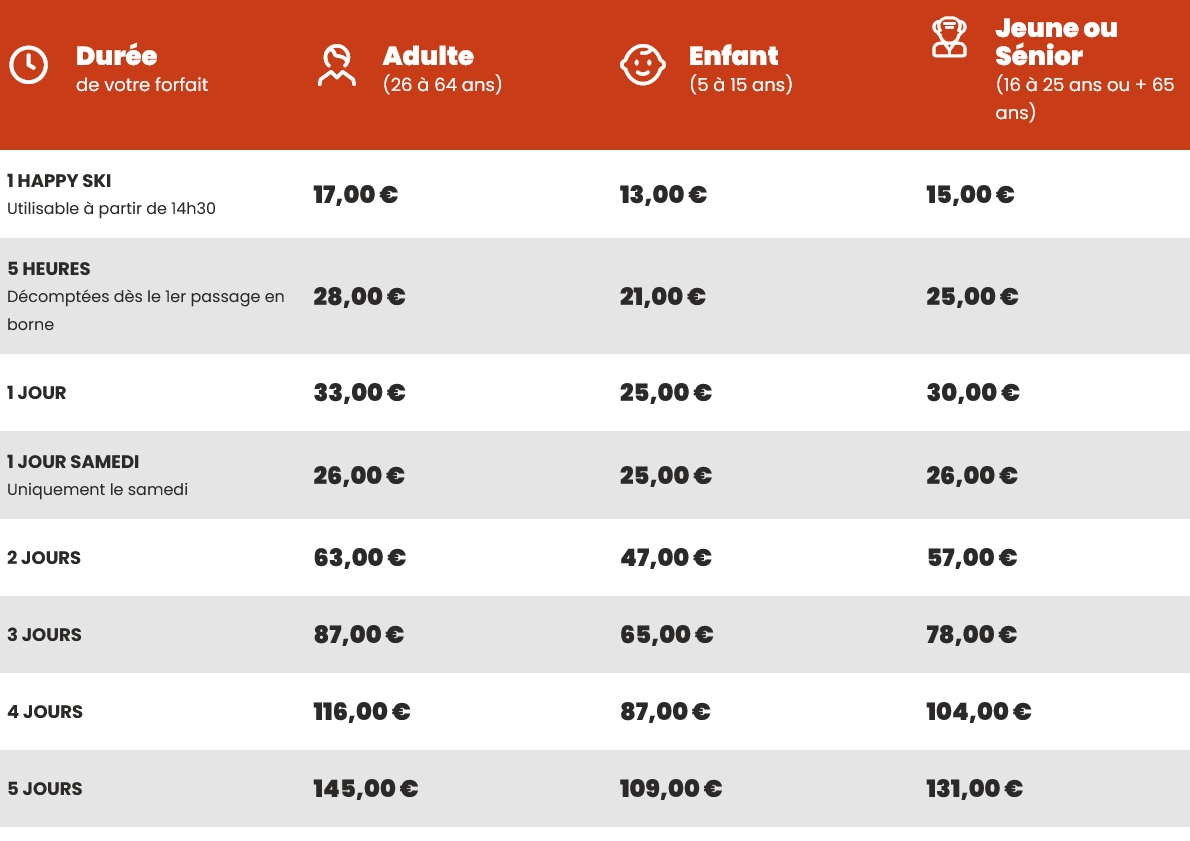1190x841 pixels.
Task: Click child price 47,00 € for 2 JOURS
Action: tap(665, 558)
